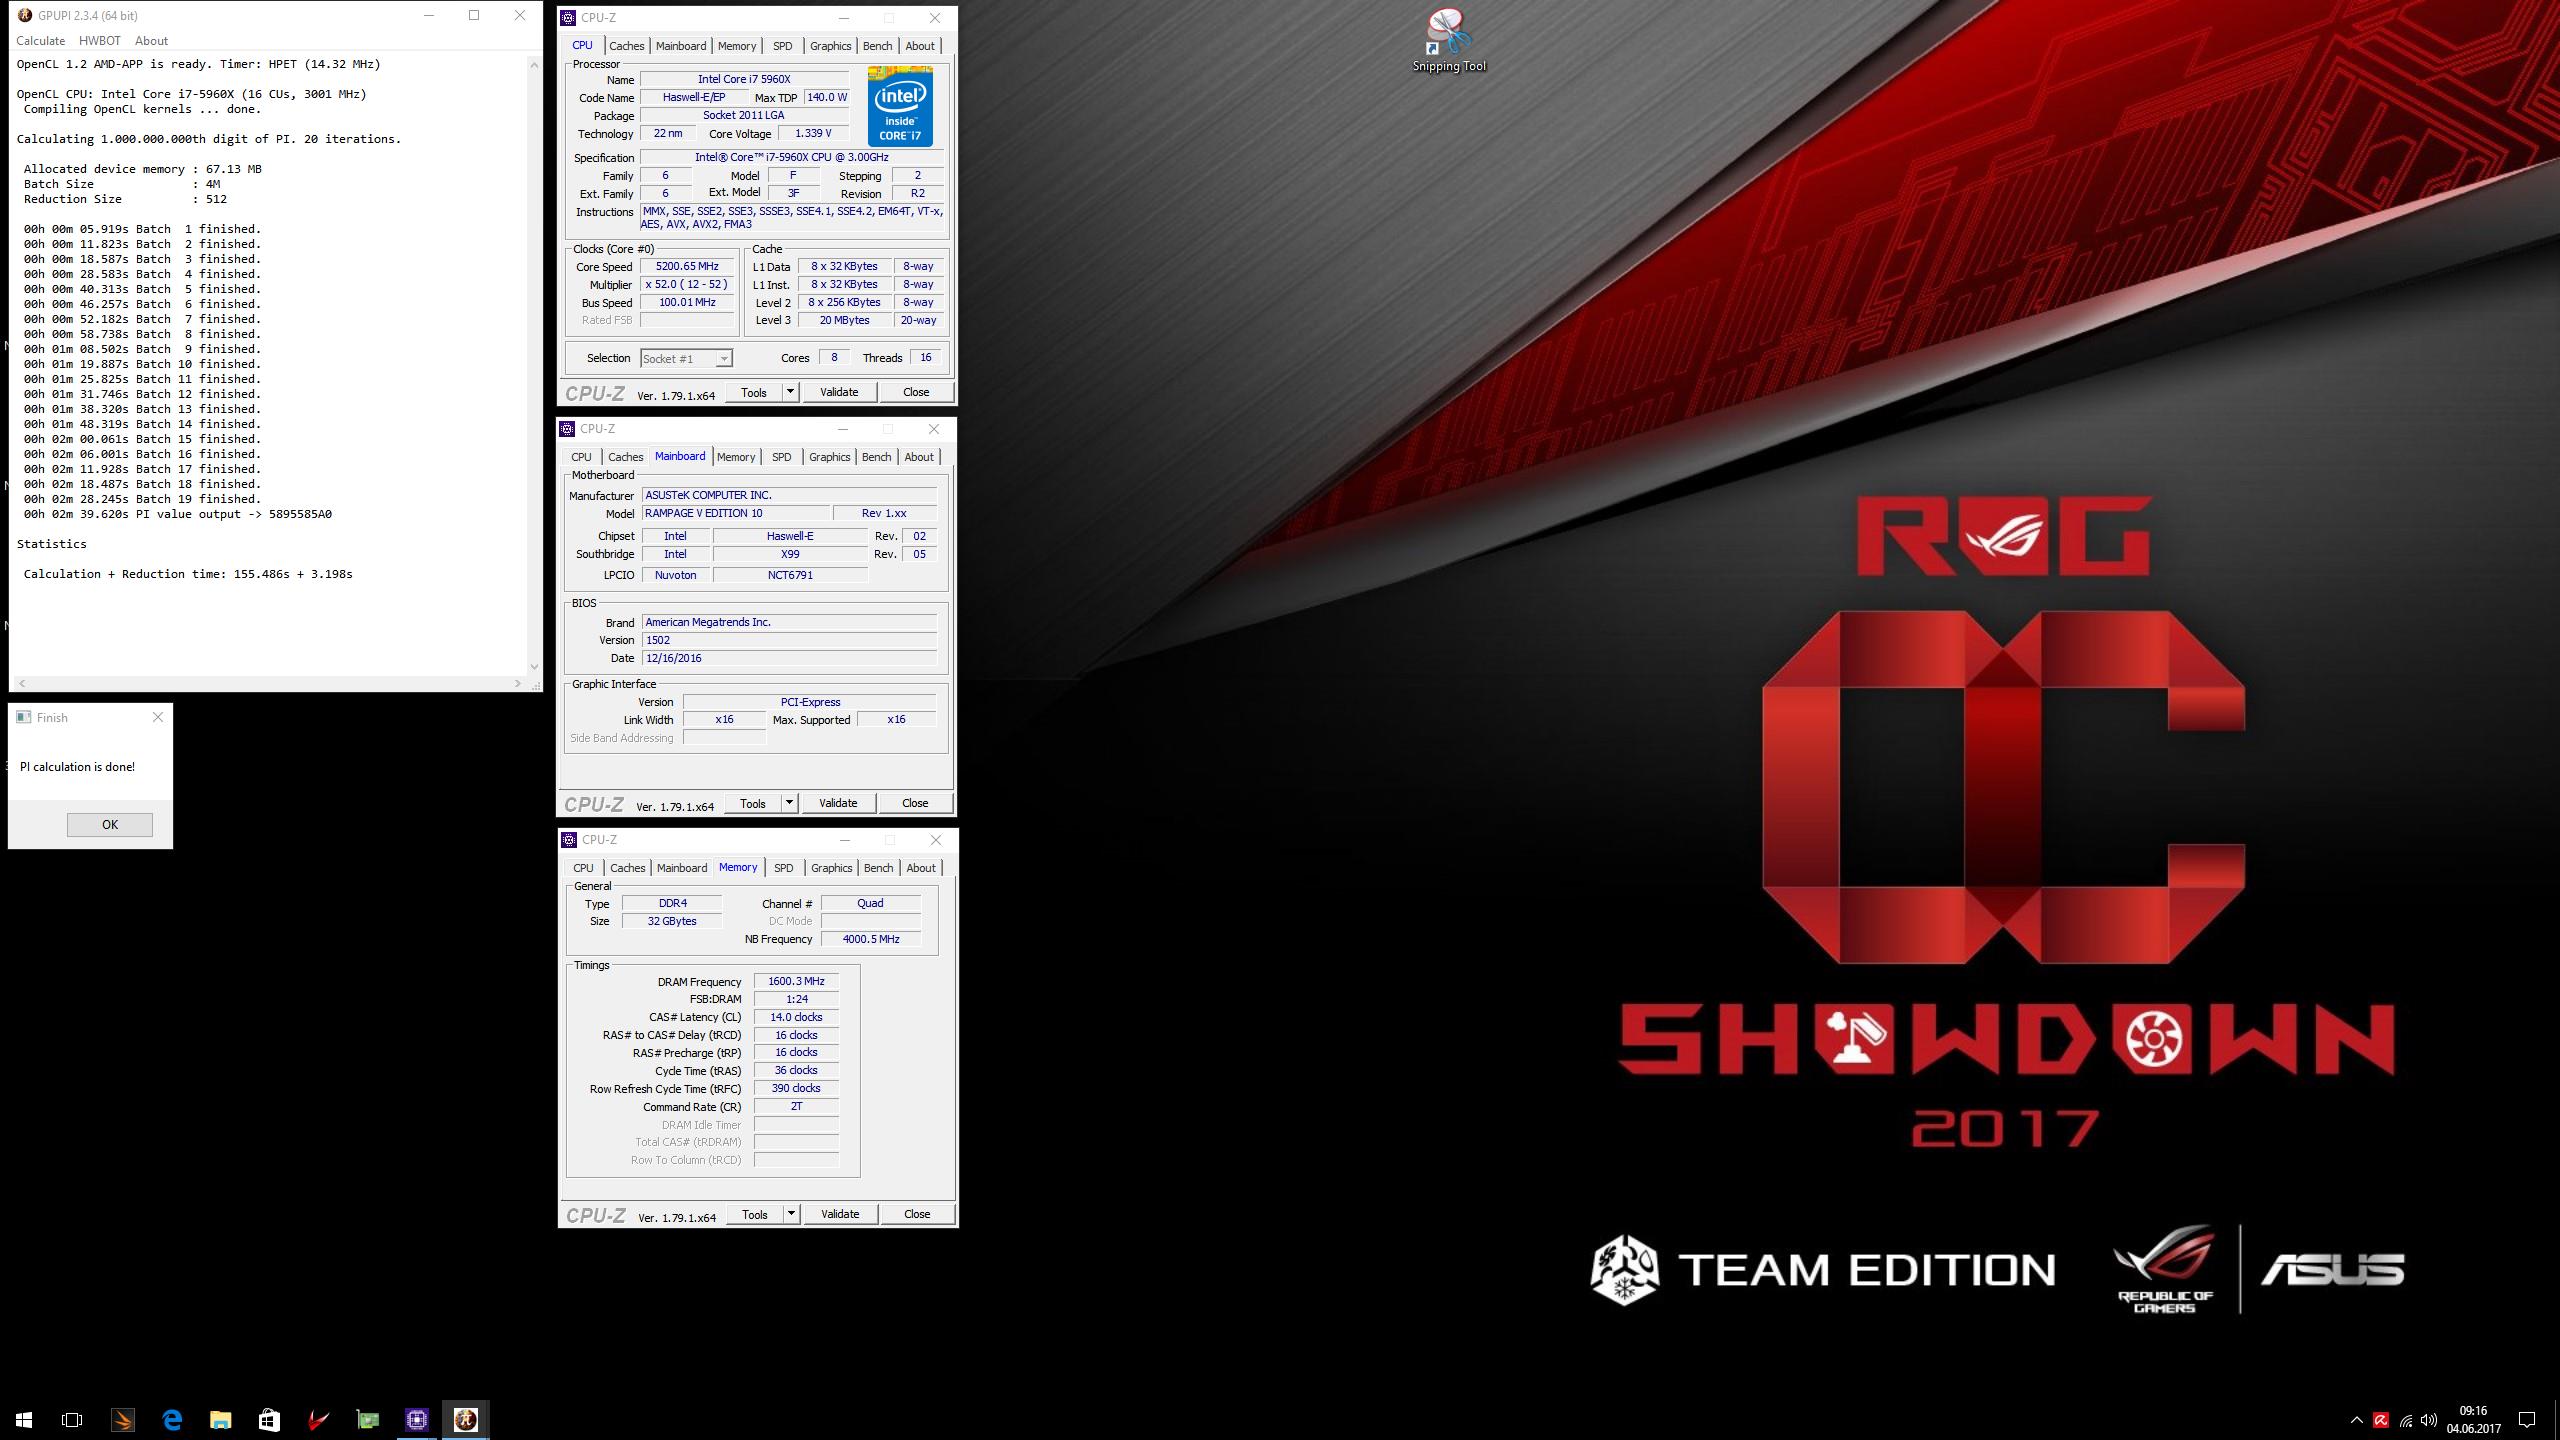Switch to GPUPI via its taskbar icon
The image size is (2560, 1440).
[x=466, y=1419]
